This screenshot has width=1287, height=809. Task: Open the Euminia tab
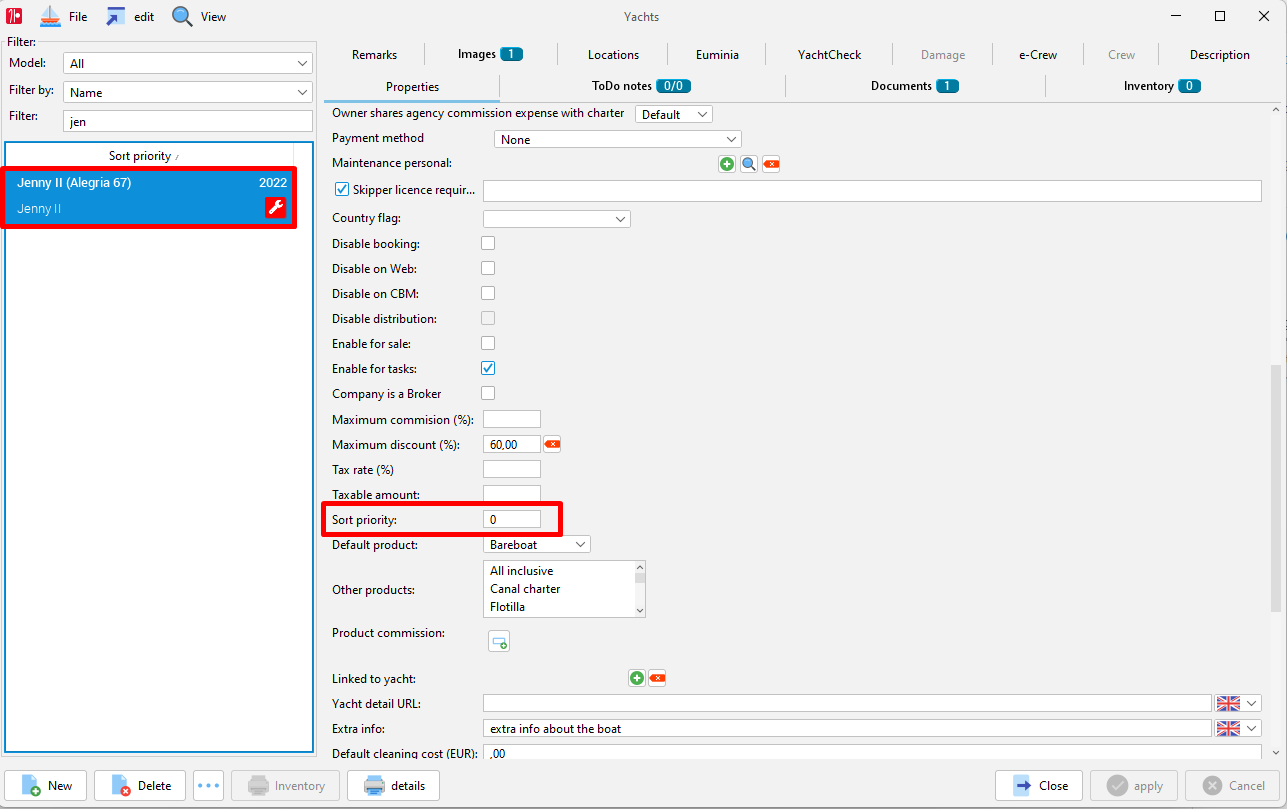point(717,55)
